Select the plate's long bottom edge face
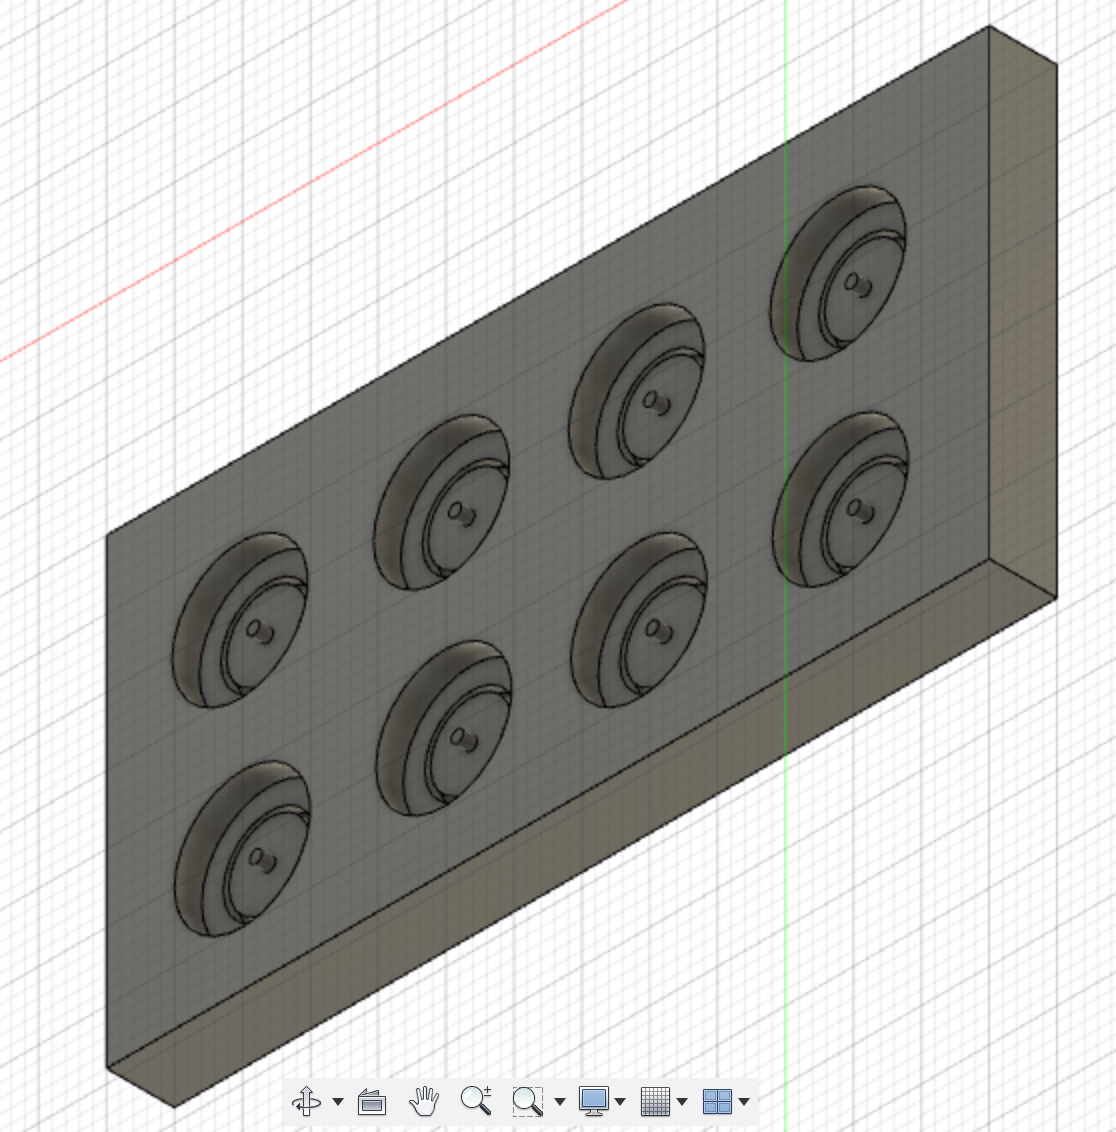This screenshot has height=1132, width=1116. coord(582,834)
